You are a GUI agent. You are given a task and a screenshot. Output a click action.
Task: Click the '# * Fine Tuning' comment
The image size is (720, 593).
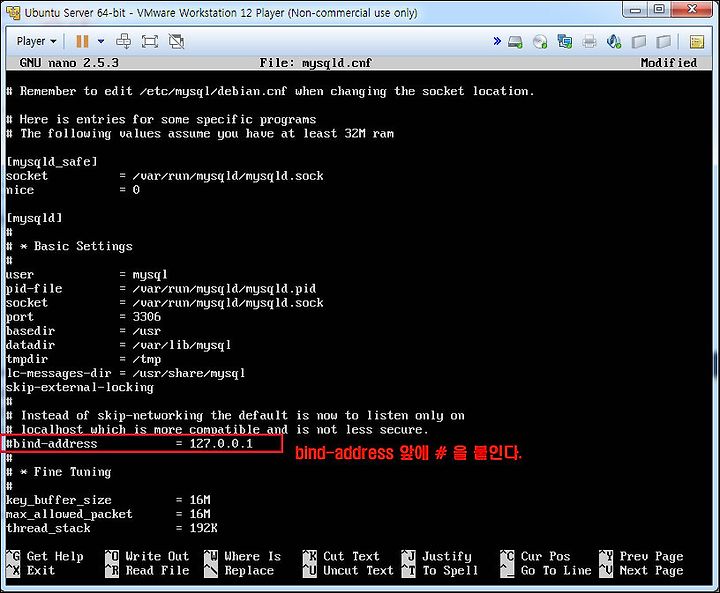(59, 472)
